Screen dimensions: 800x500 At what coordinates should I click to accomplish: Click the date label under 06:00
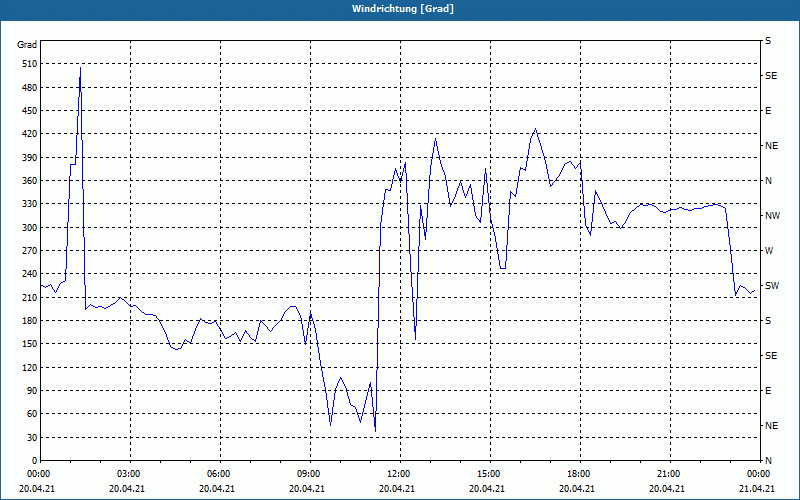pyautogui.click(x=217, y=489)
